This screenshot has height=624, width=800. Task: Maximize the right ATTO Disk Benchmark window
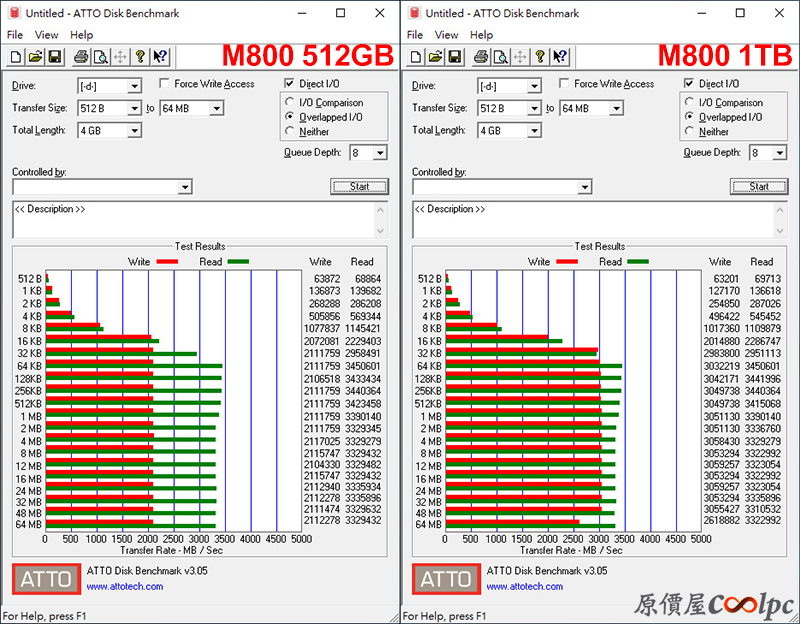click(x=740, y=13)
